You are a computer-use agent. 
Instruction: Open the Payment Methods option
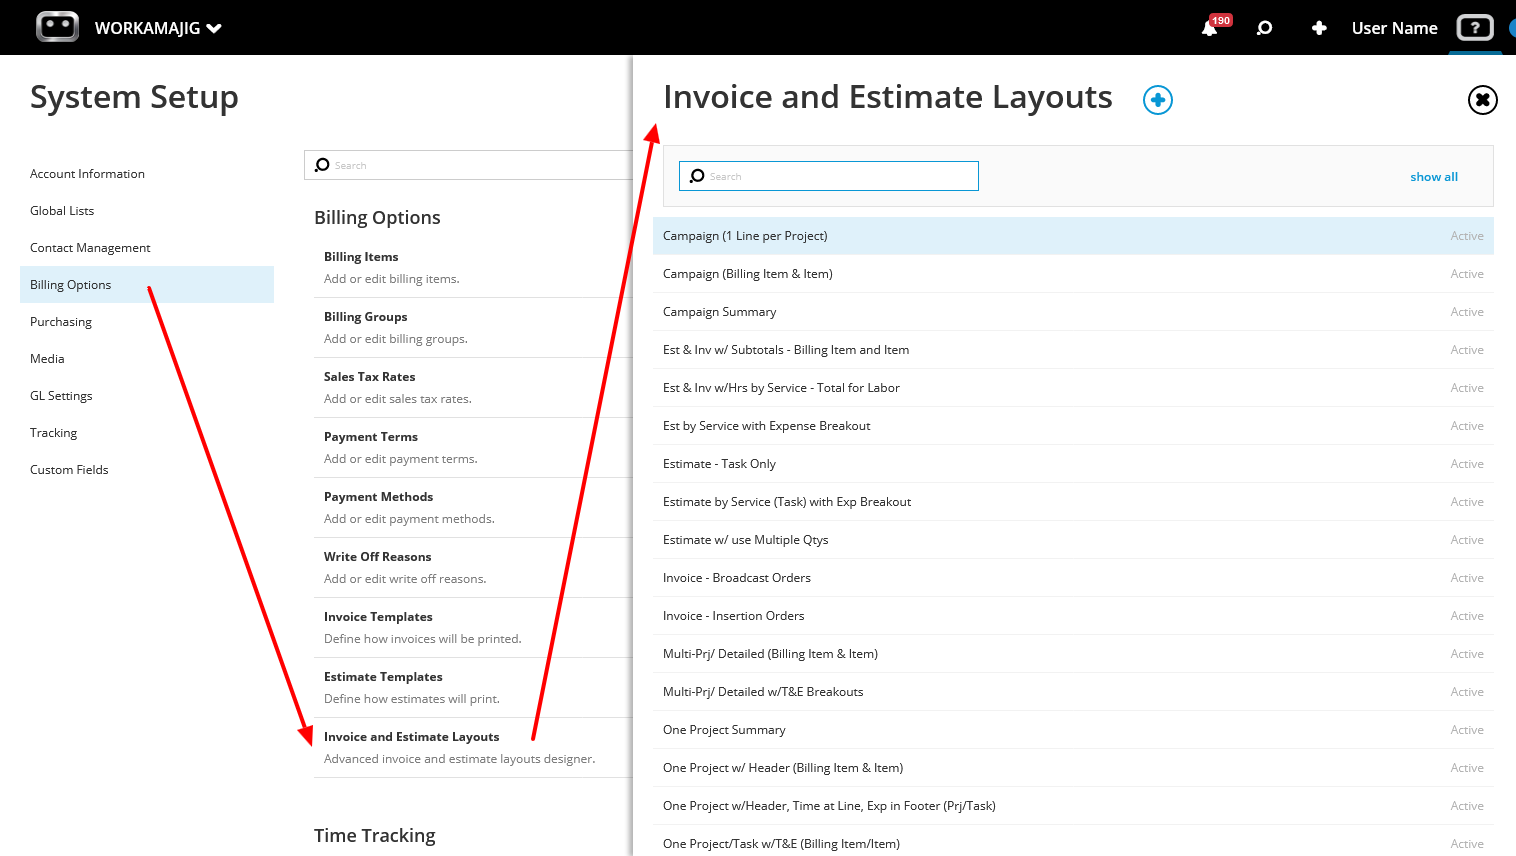tap(473, 508)
